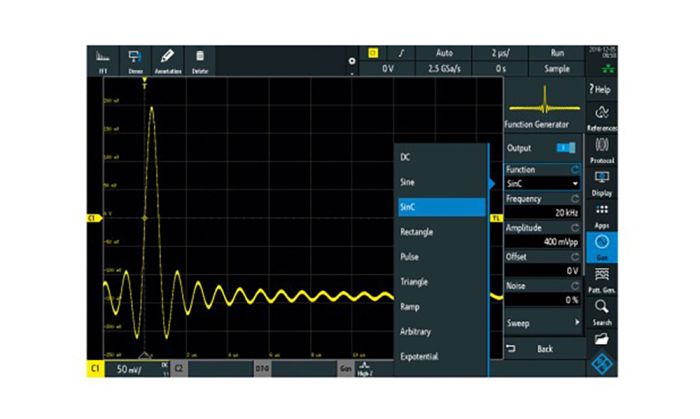Click the 50 mV/ vertical scale value
This screenshot has height=419, width=700.
[x=129, y=369]
